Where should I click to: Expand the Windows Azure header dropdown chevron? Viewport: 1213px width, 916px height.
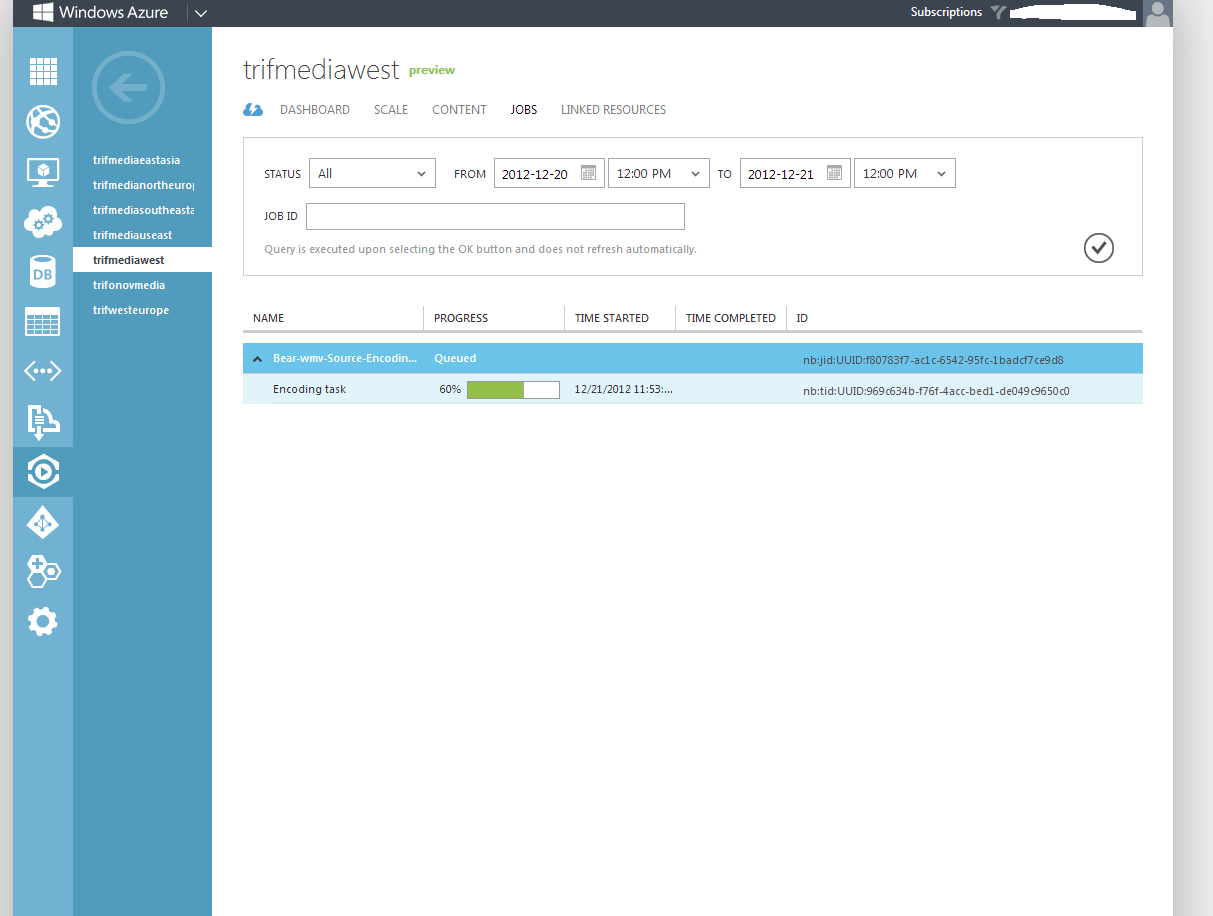(x=201, y=13)
